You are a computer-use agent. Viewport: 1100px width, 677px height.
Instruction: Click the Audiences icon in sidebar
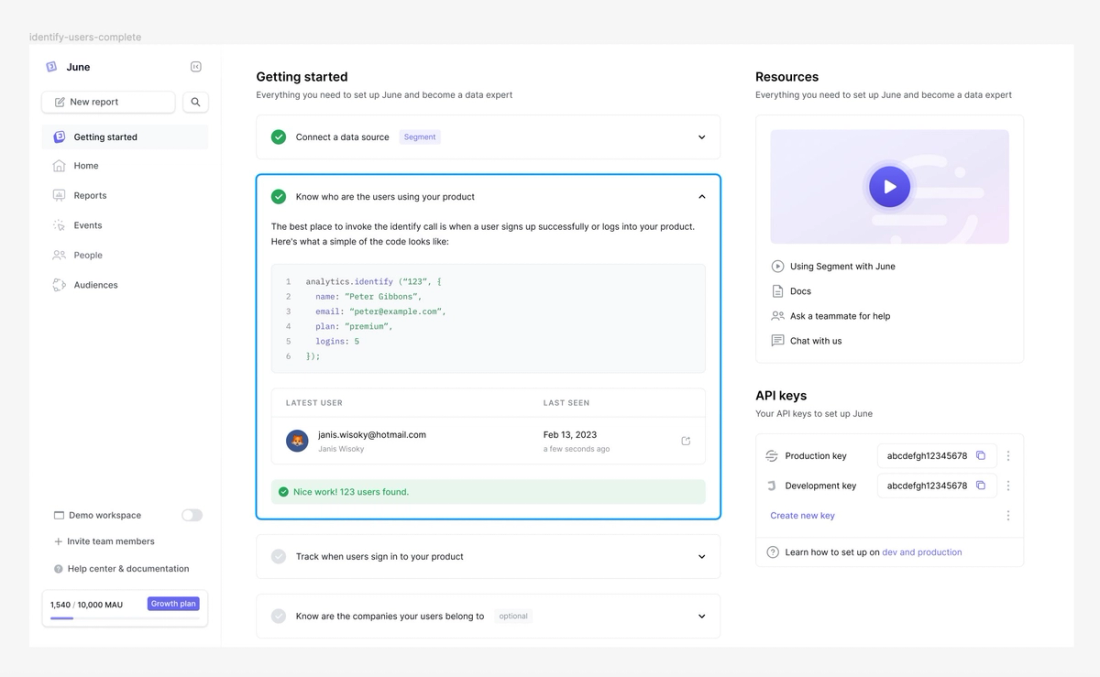tap(59, 285)
